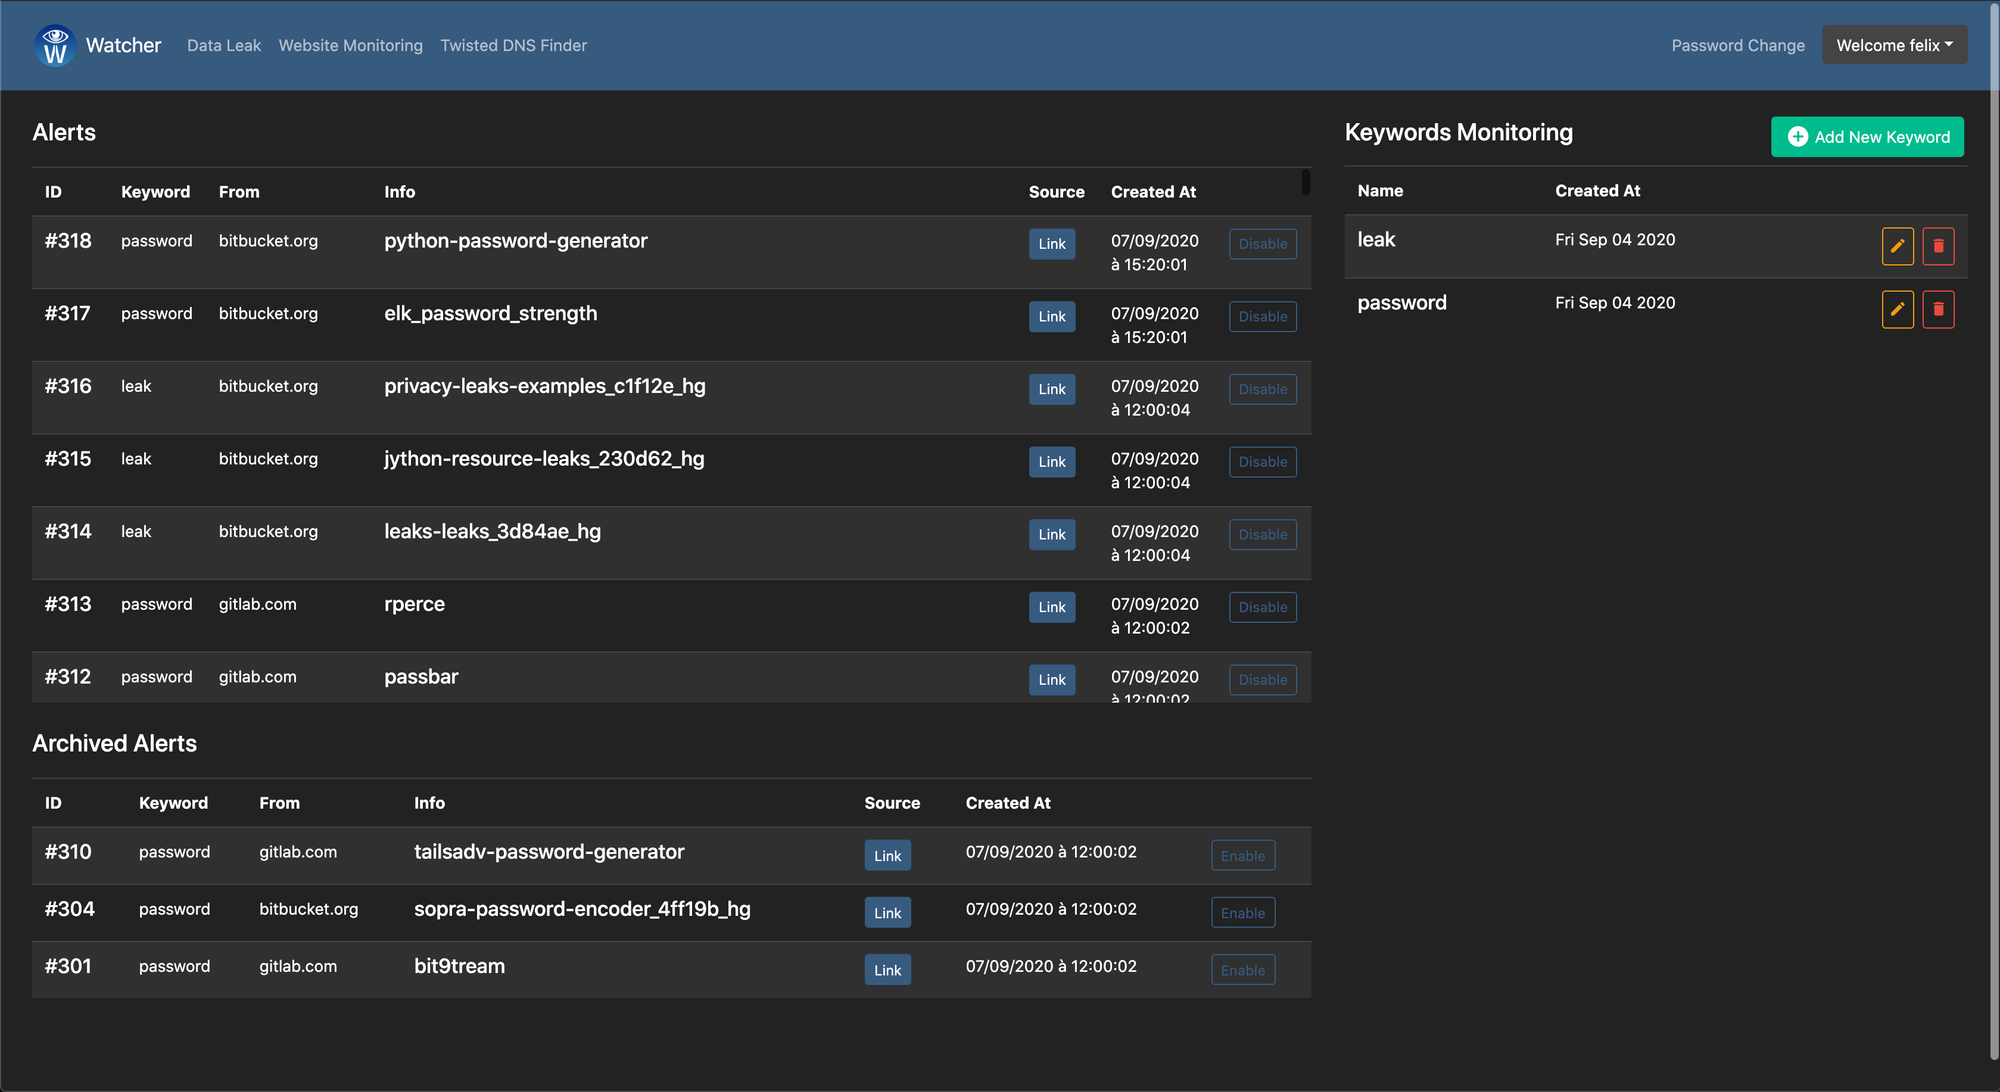Open the Data Leak menu item
Viewport: 2000px width, 1092px height.
[x=224, y=45]
